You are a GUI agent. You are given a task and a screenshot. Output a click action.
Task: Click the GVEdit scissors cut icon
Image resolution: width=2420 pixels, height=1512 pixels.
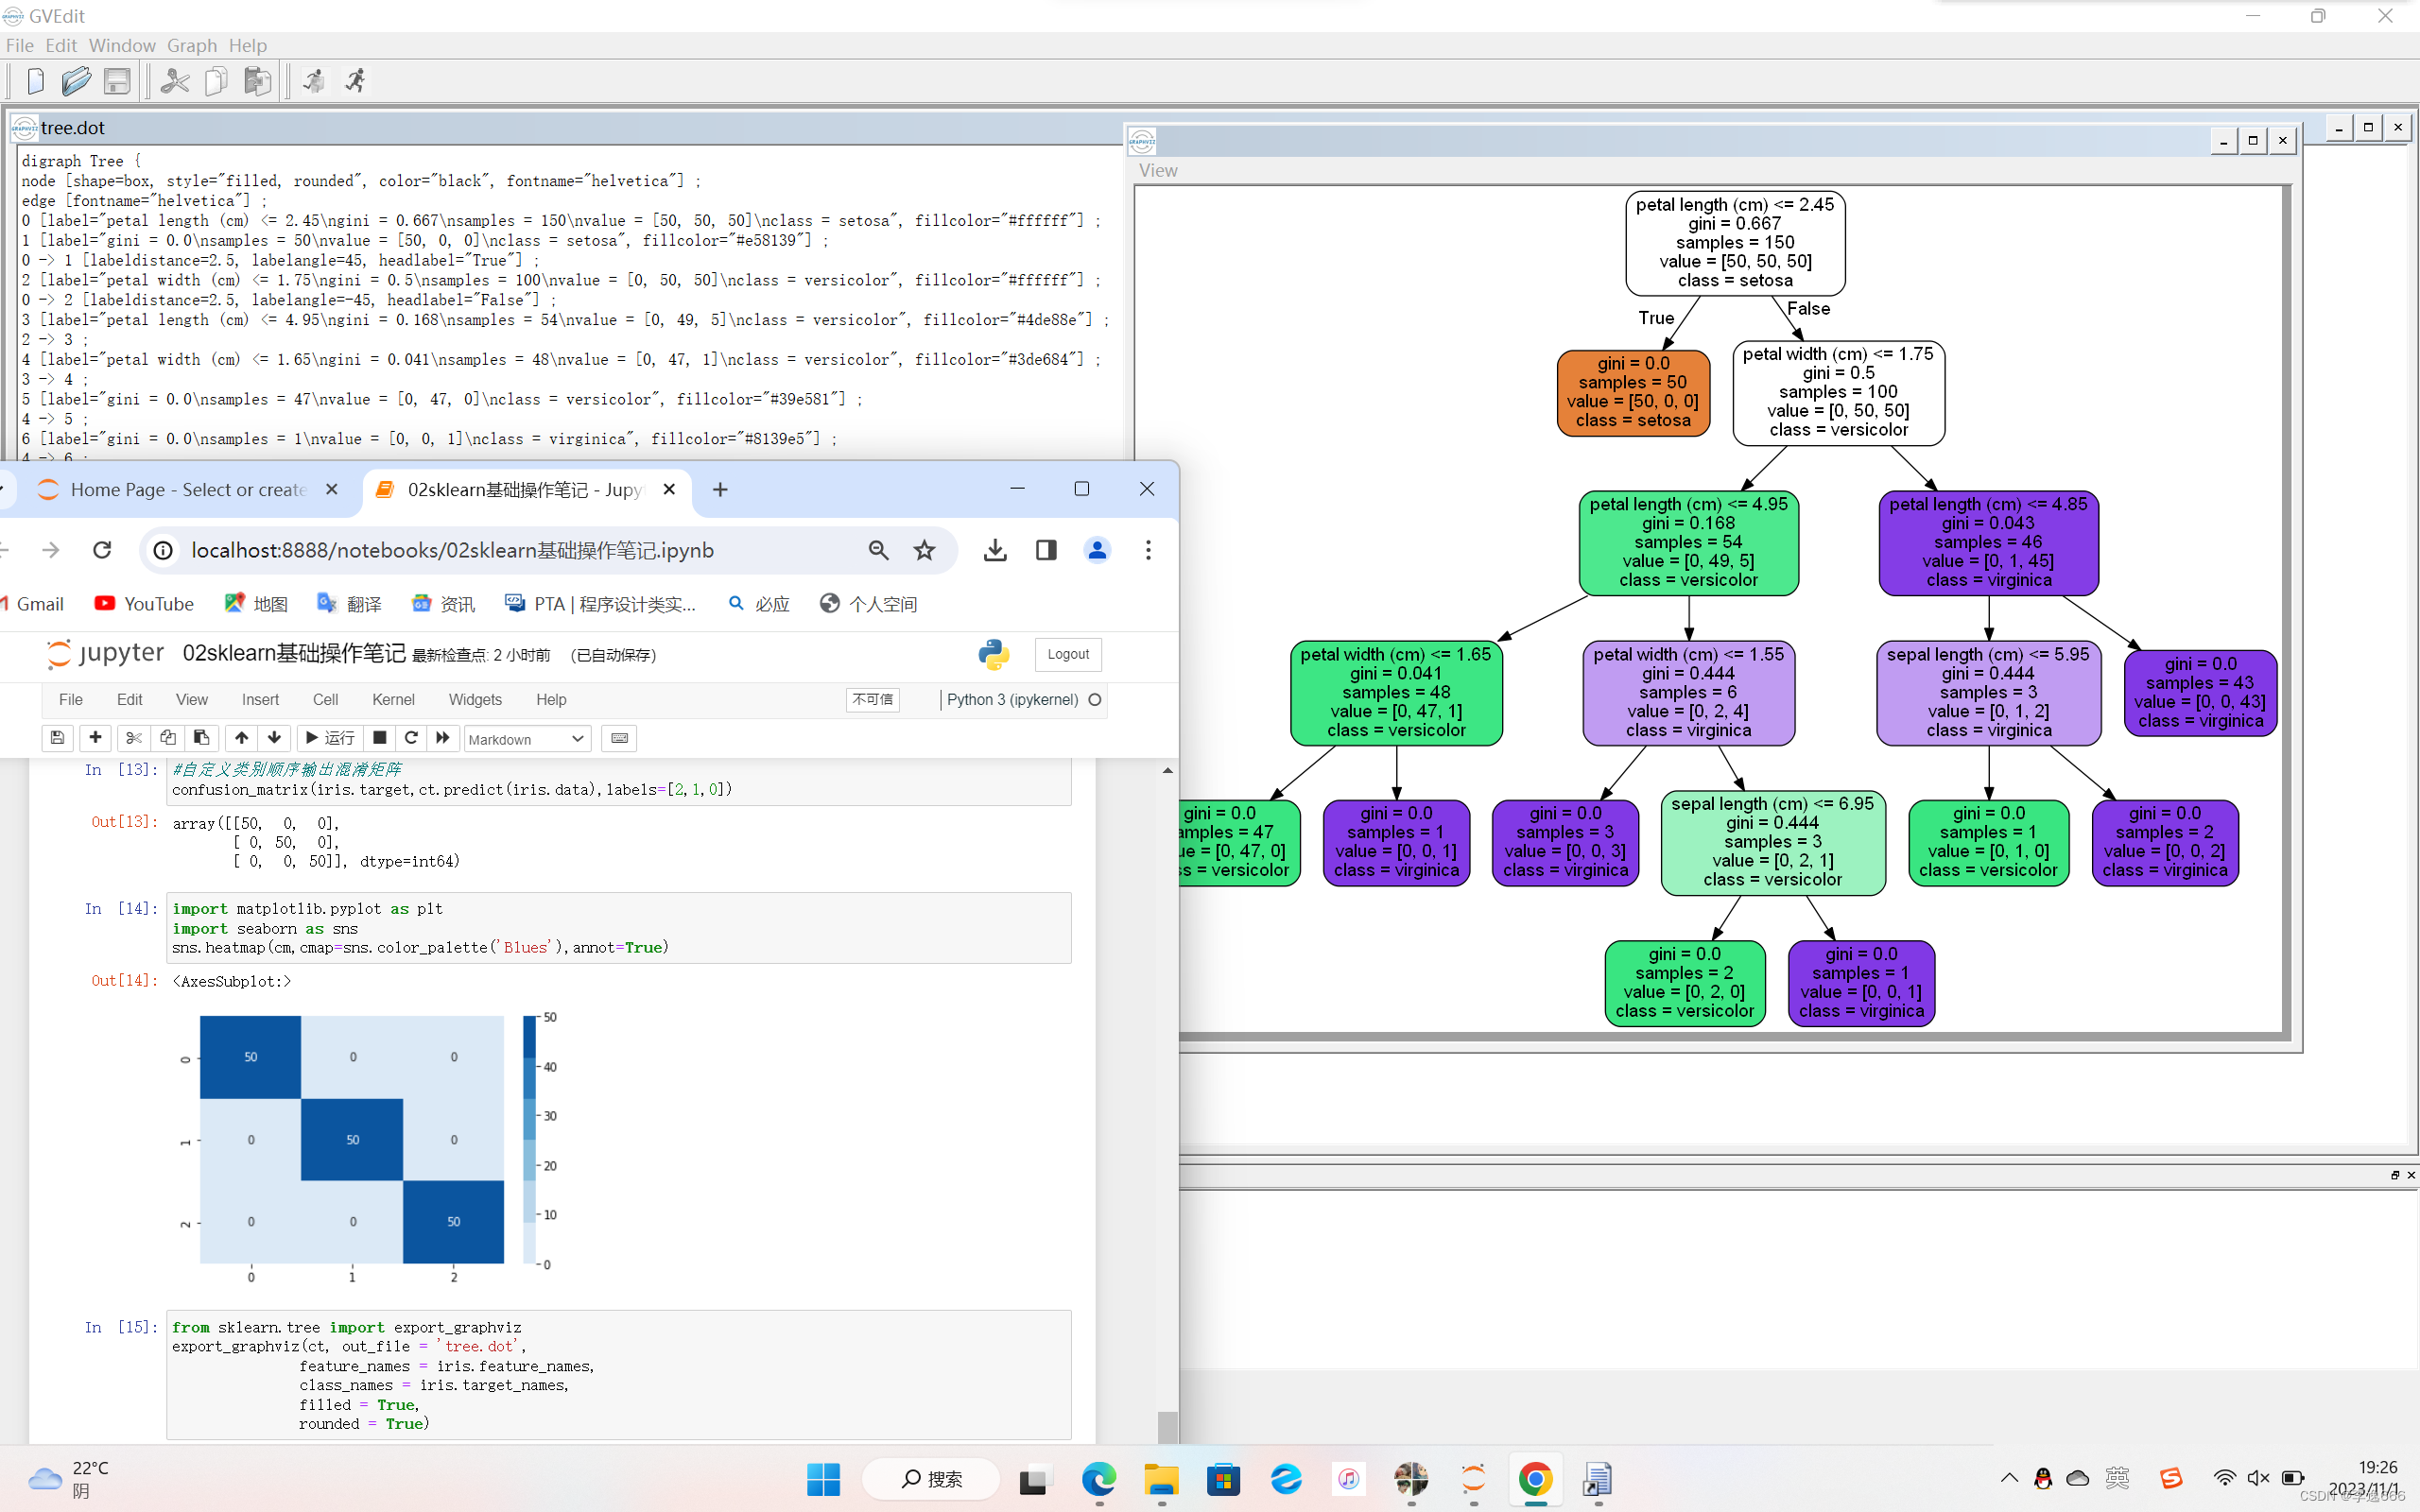pos(175,81)
